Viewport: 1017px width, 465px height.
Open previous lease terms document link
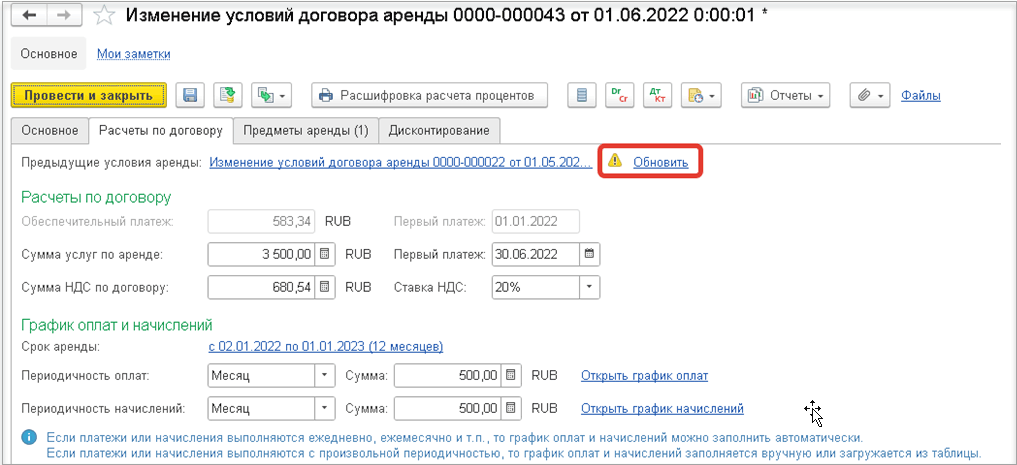400,162
